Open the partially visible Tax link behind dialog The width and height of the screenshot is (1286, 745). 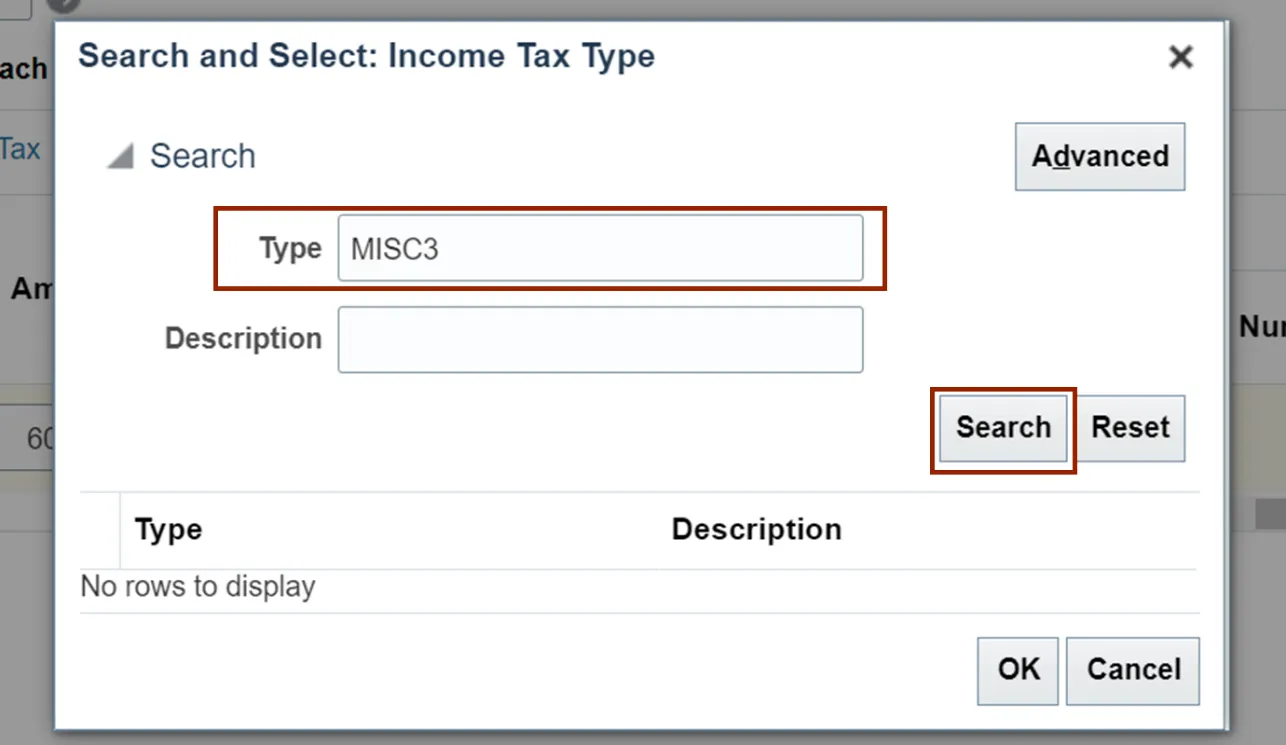click(20, 150)
